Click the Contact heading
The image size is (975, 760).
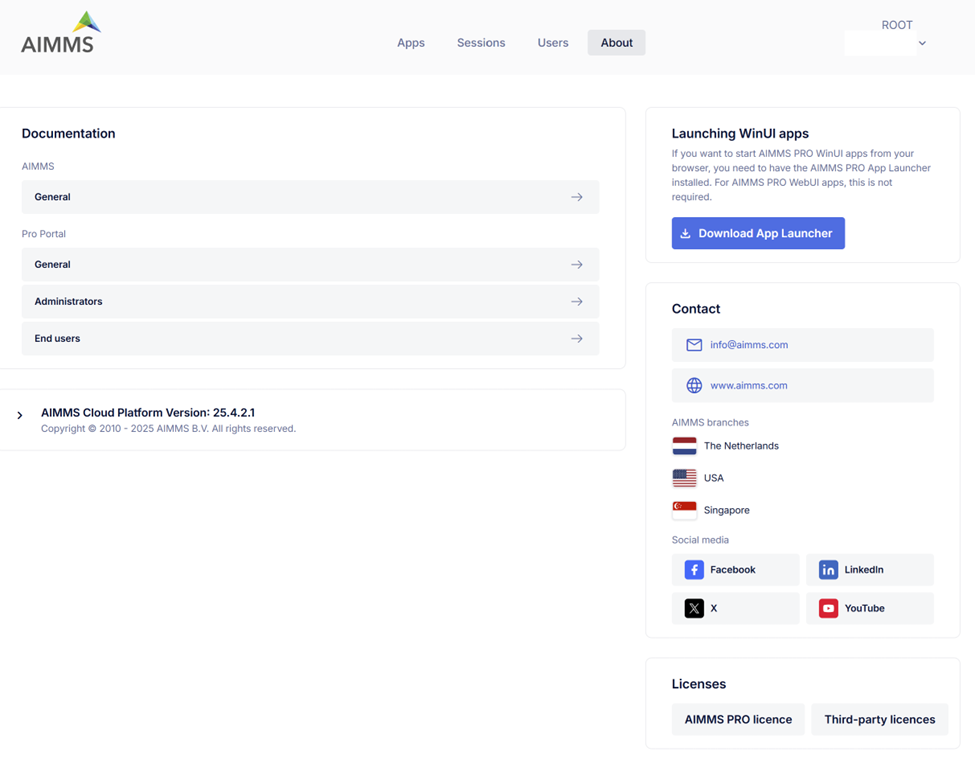click(696, 309)
